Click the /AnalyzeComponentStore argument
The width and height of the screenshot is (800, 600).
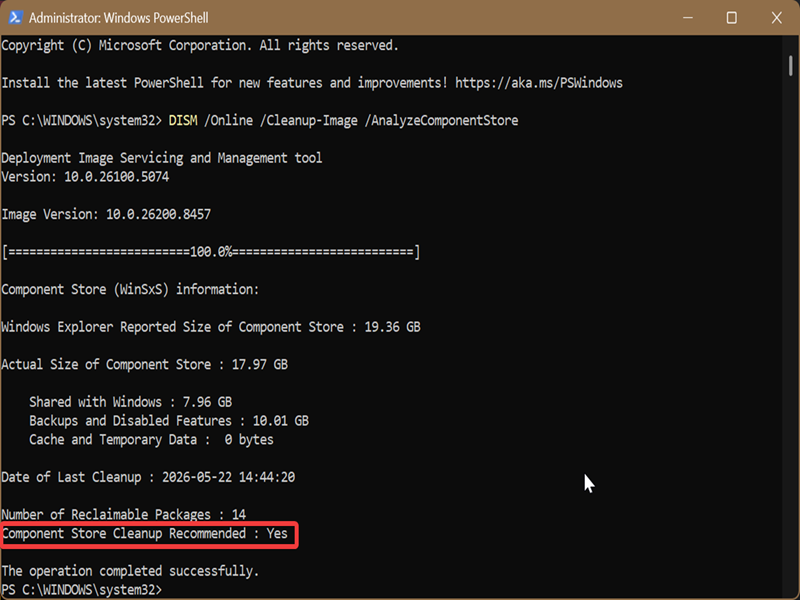click(x=441, y=120)
